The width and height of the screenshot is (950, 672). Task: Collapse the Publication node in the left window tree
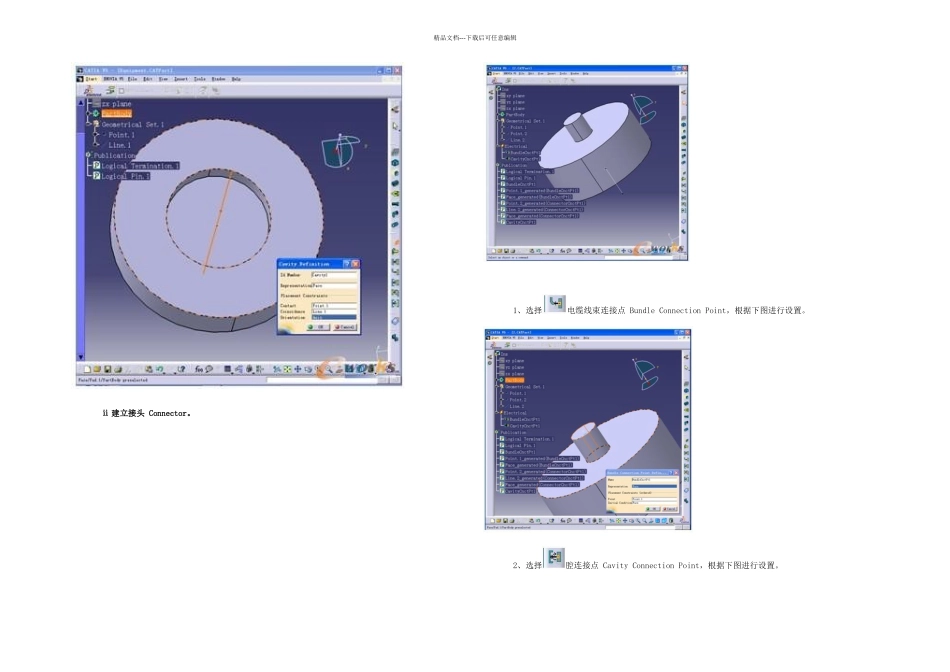click(88, 155)
